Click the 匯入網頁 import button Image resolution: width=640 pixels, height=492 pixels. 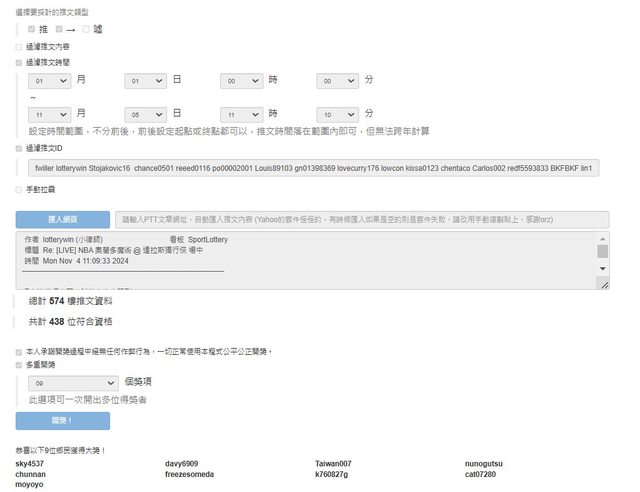click(62, 219)
